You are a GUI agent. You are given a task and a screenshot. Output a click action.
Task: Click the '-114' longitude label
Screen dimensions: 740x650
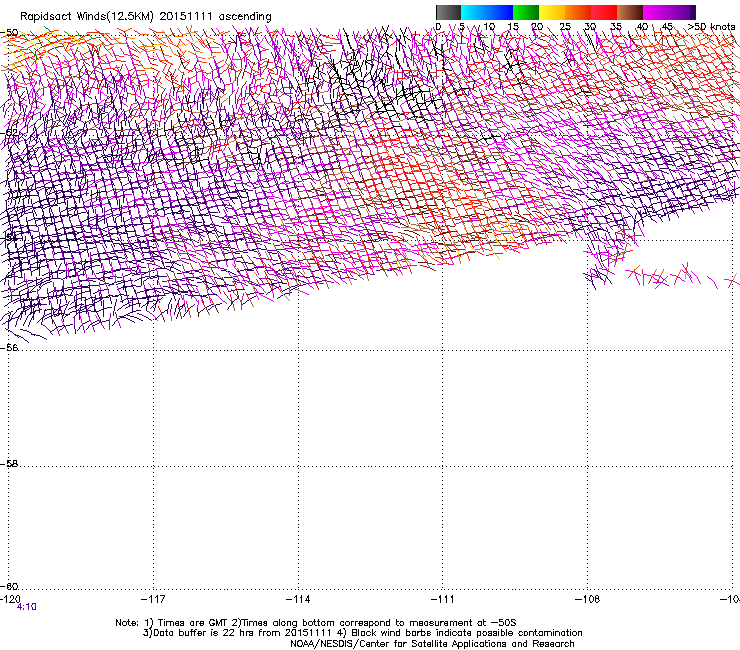(298, 599)
